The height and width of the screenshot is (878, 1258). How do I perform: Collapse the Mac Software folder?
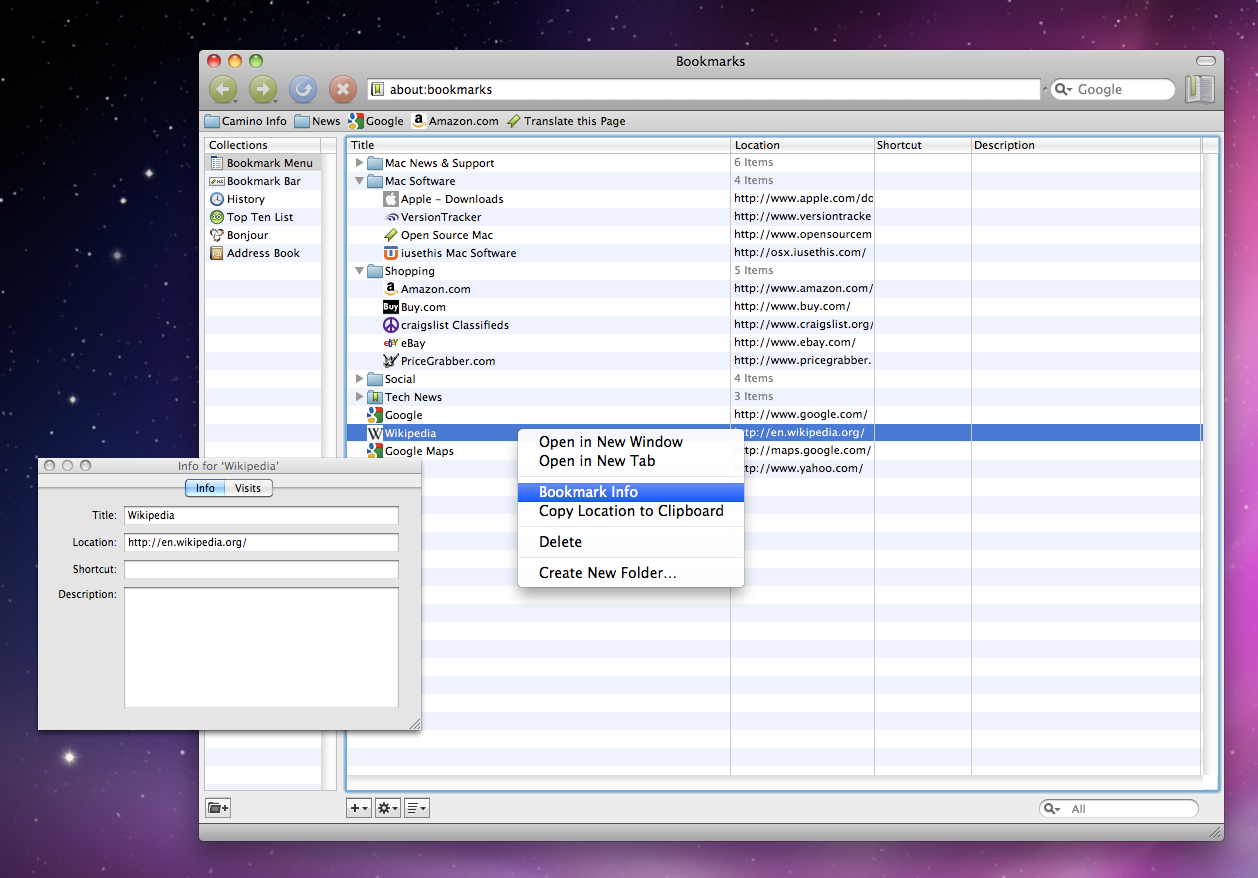coord(360,181)
